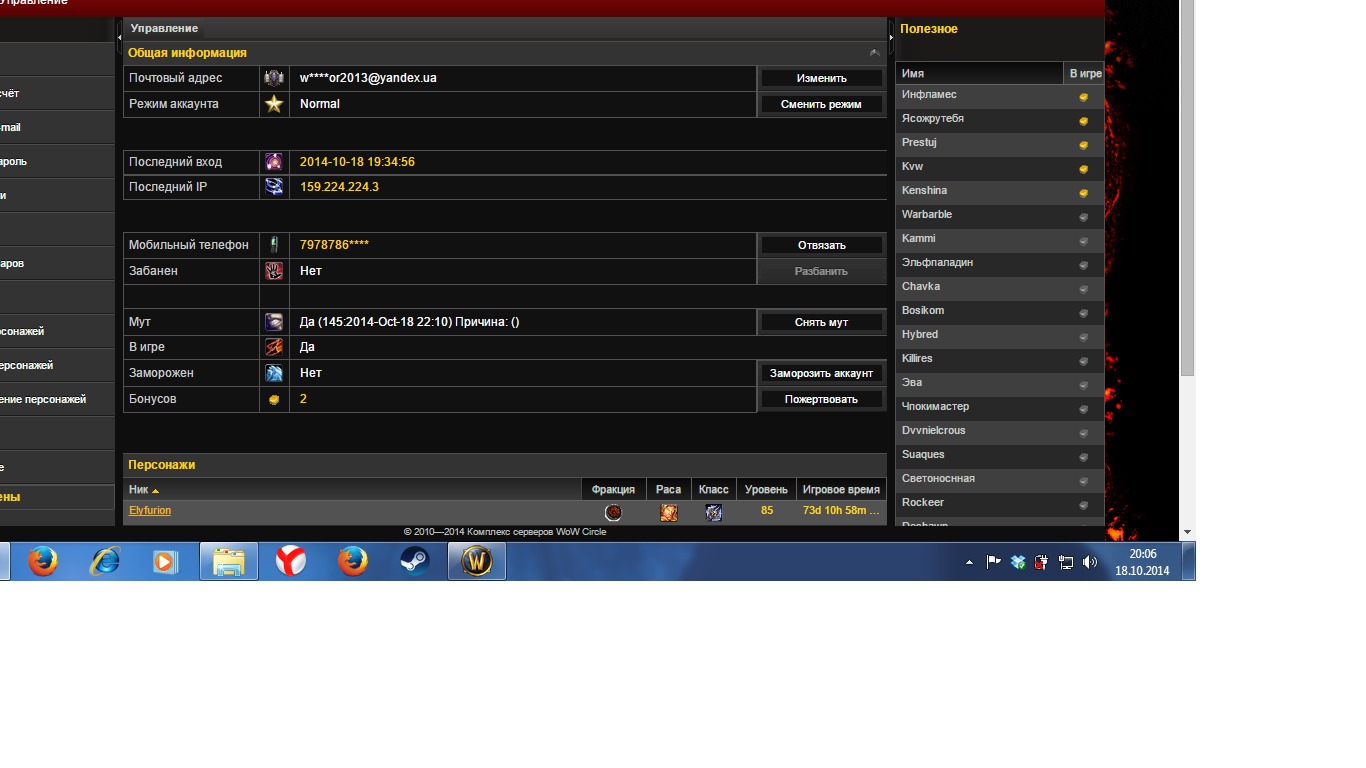Image resolution: width=1366 pixels, height=768 pixels.
Task: Select Чпокимастер in the players list
Action: (x=1000, y=408)
